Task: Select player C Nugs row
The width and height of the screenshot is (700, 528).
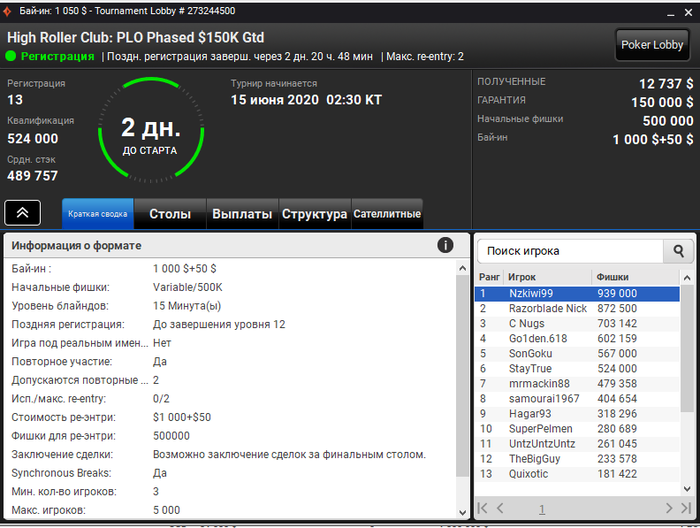Action: (x=577, y=324)
